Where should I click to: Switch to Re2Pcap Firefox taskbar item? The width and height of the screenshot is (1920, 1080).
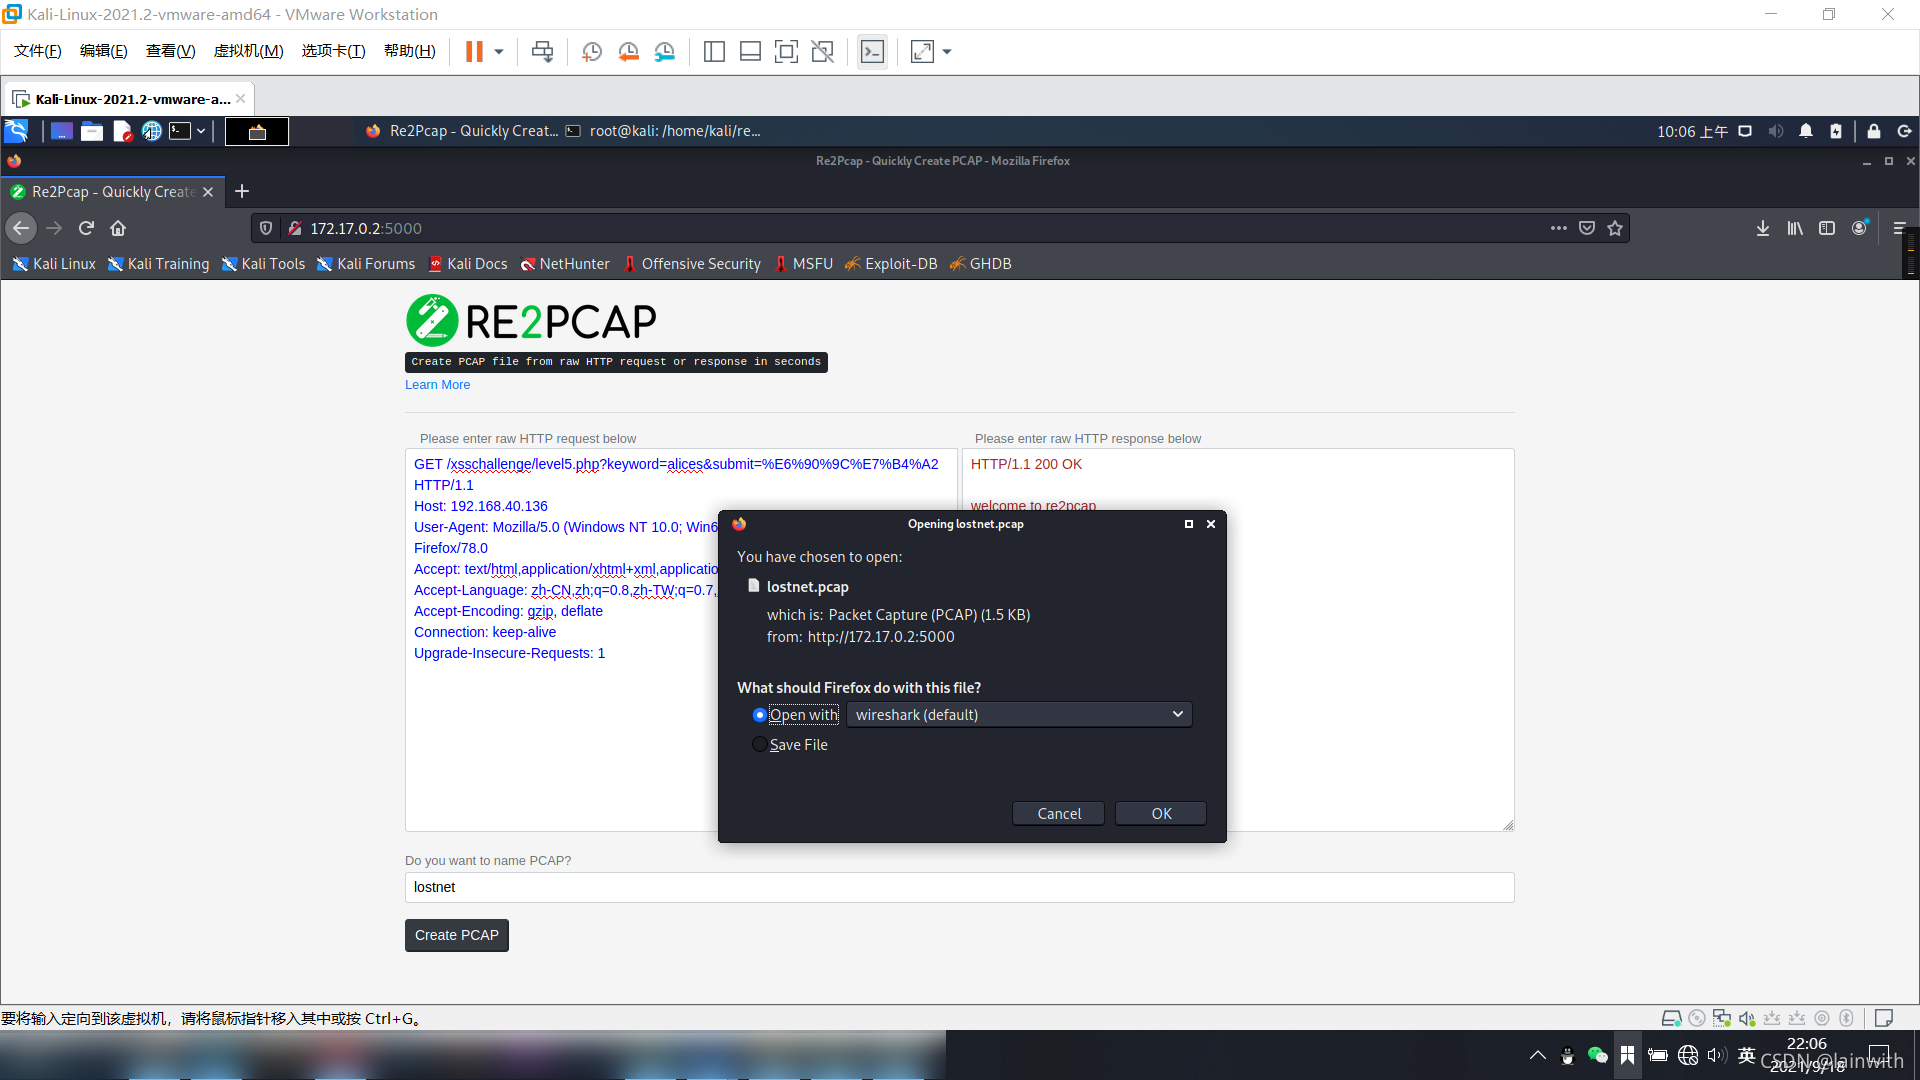pyautogui.click(x=461, y=131)
